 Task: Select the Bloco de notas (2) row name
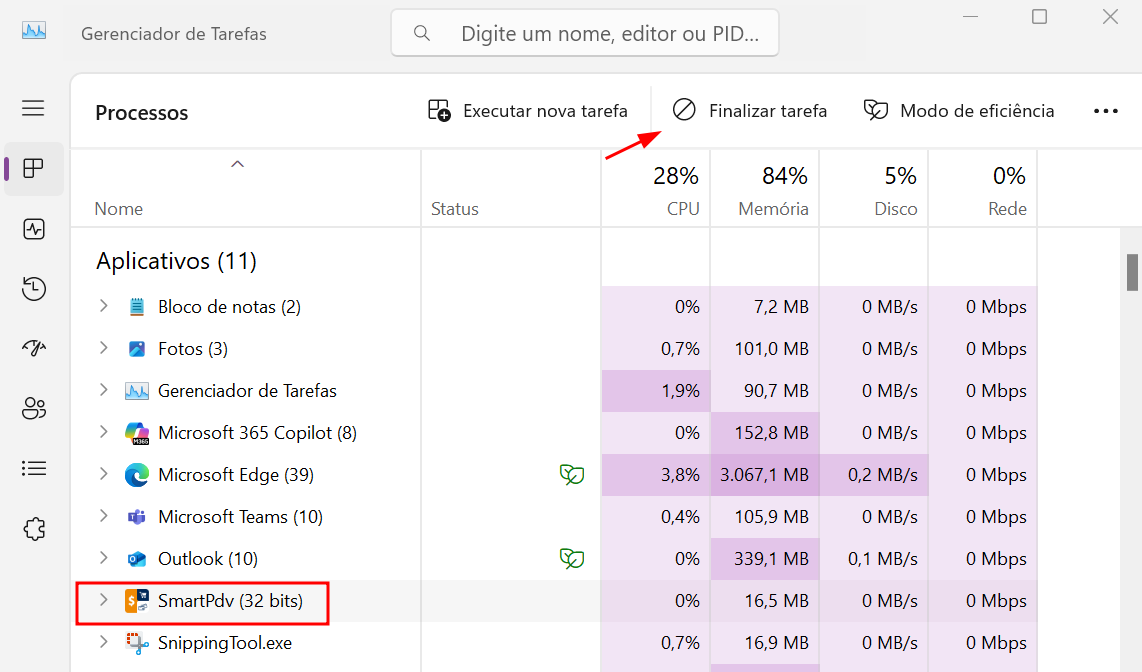tap(229, 307)
